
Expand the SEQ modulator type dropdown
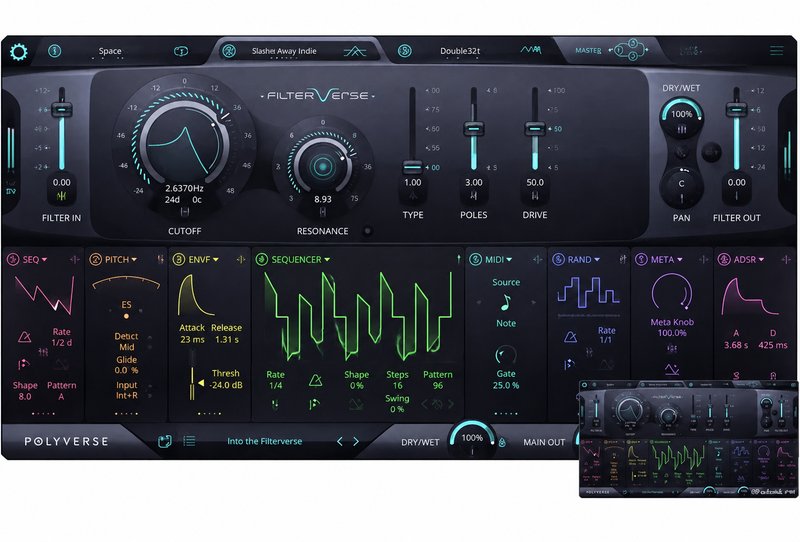tap(44, 260)
